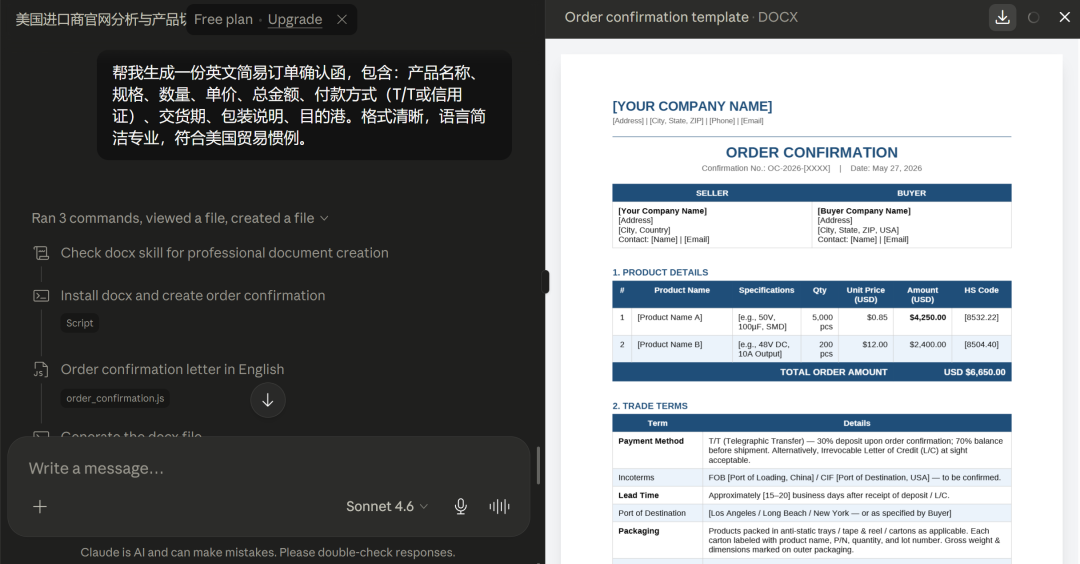Screen dimensions: 1080x564
Task: Click the TOTAL ORDER AMOUNT label
Action: (x=833, y=372)
